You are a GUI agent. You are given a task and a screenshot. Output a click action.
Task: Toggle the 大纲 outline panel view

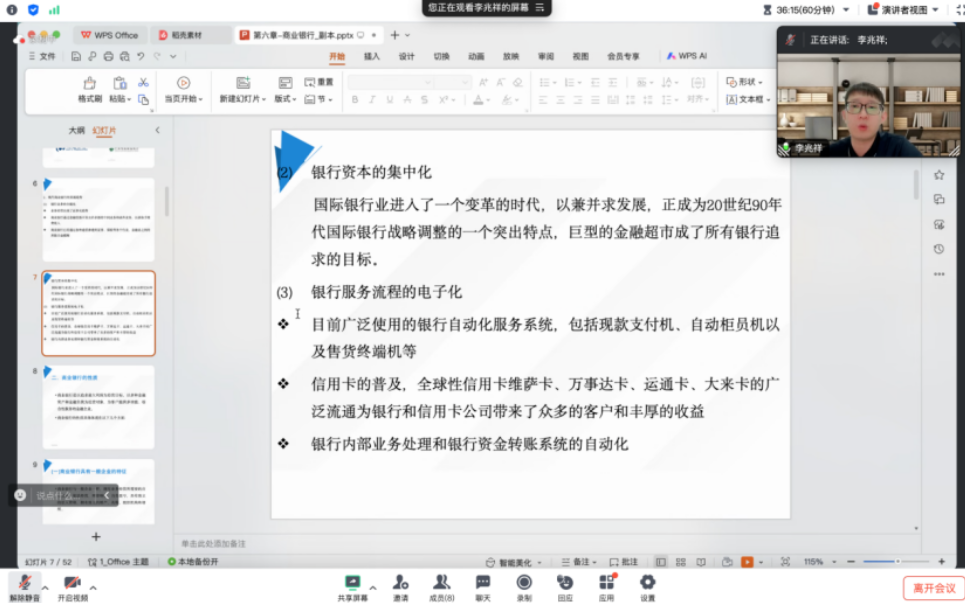pos(76,130)
